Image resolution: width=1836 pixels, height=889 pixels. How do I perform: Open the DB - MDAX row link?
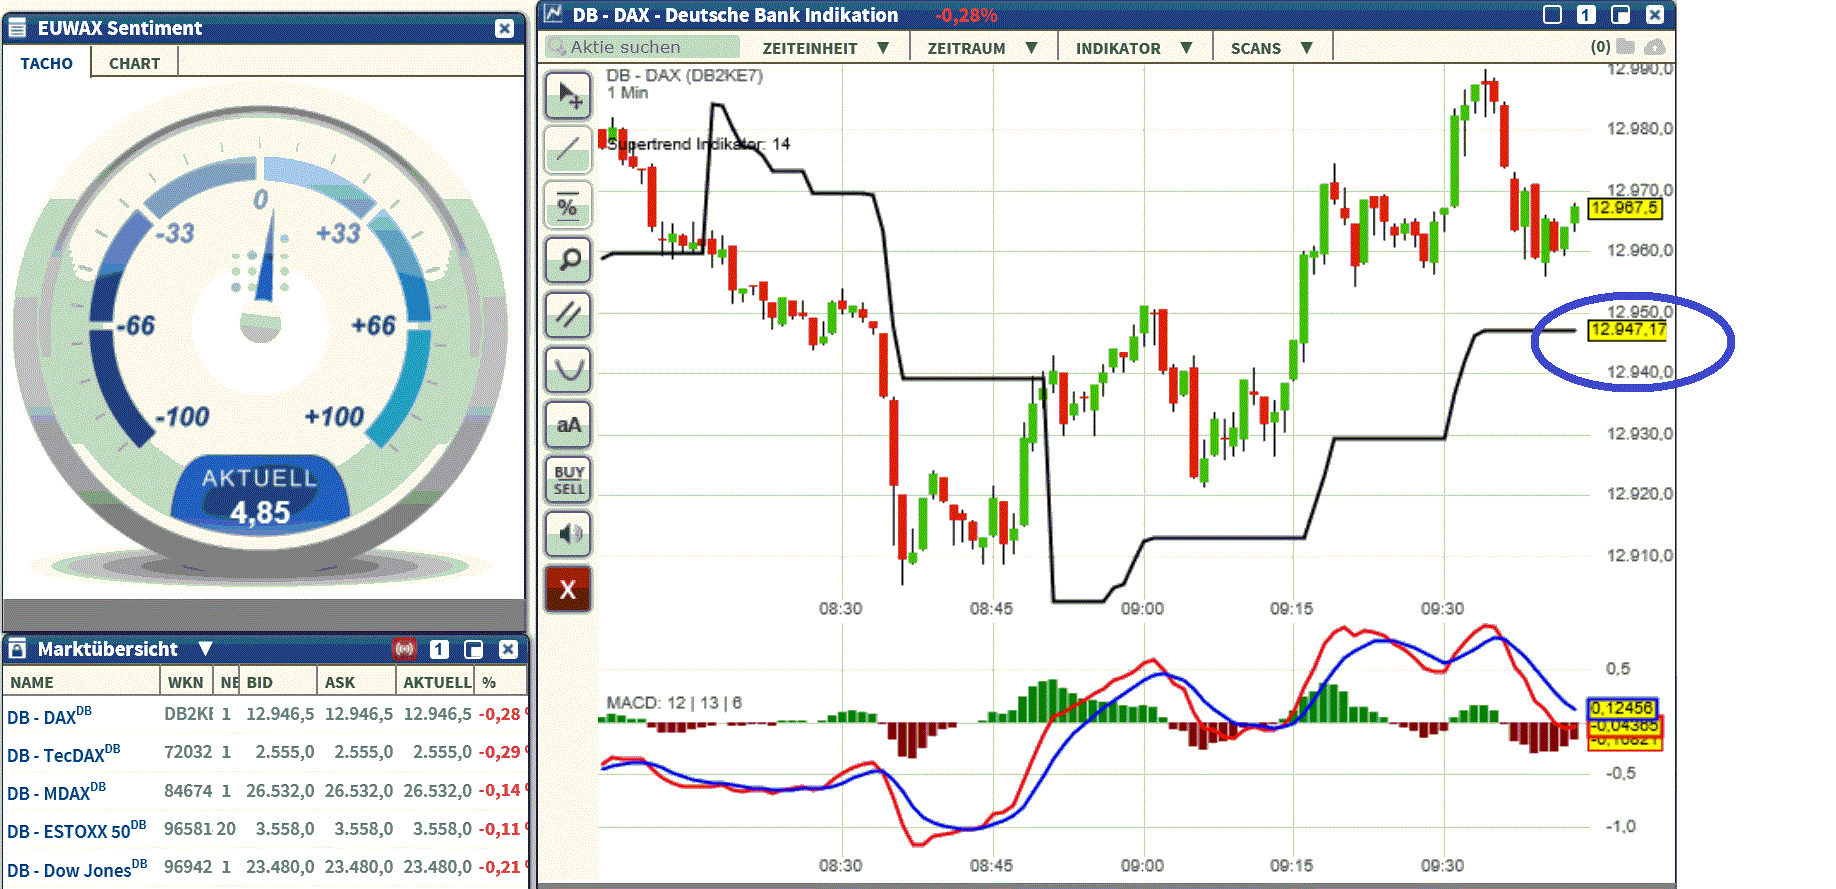[56, 792]
